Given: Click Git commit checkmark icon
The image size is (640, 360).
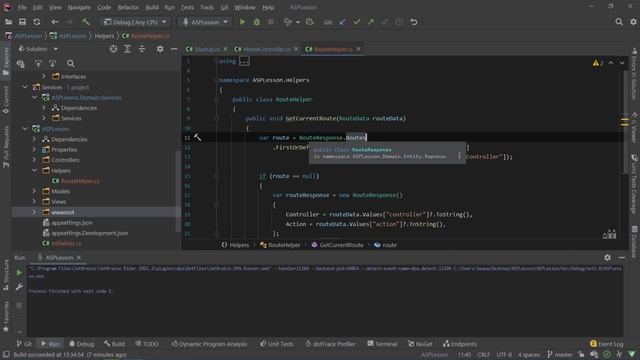Looking at the screenshot, I should 357,22.
